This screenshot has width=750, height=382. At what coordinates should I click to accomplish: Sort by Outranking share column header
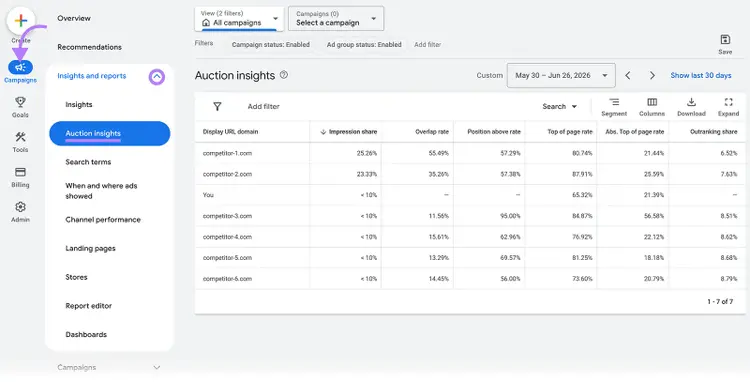pyautogui.click(x=714, y=132)
